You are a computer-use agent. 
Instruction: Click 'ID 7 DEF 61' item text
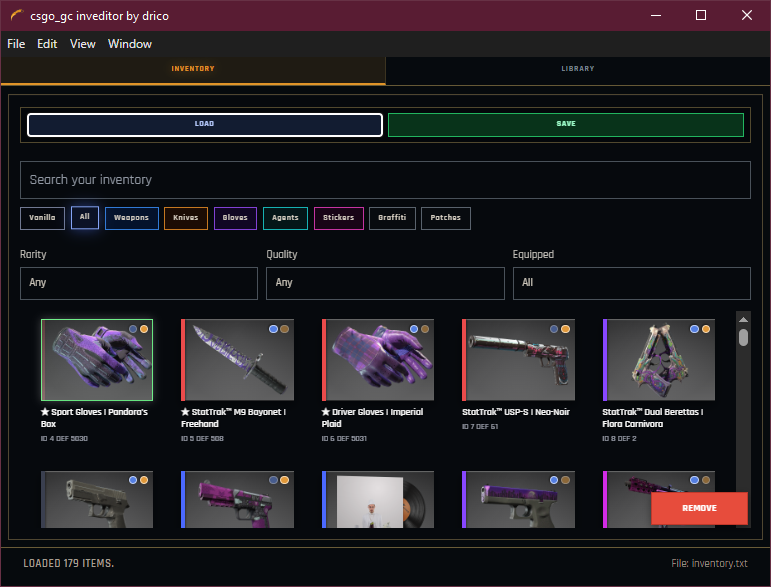point(480,427)
